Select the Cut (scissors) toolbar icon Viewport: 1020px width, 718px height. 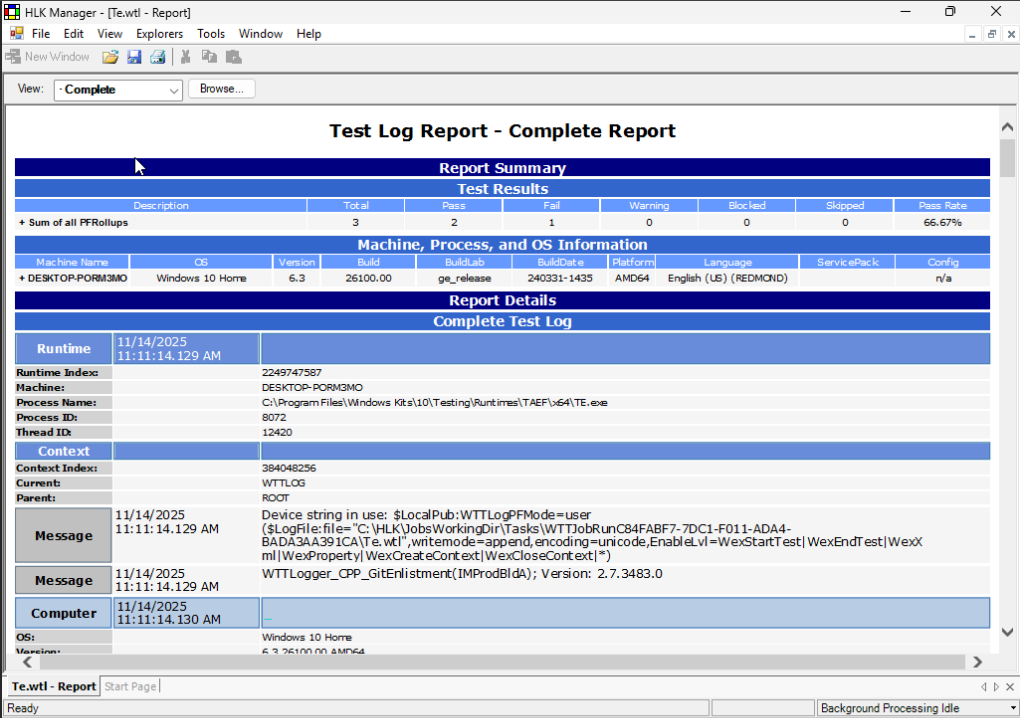[x=184, y=56]
